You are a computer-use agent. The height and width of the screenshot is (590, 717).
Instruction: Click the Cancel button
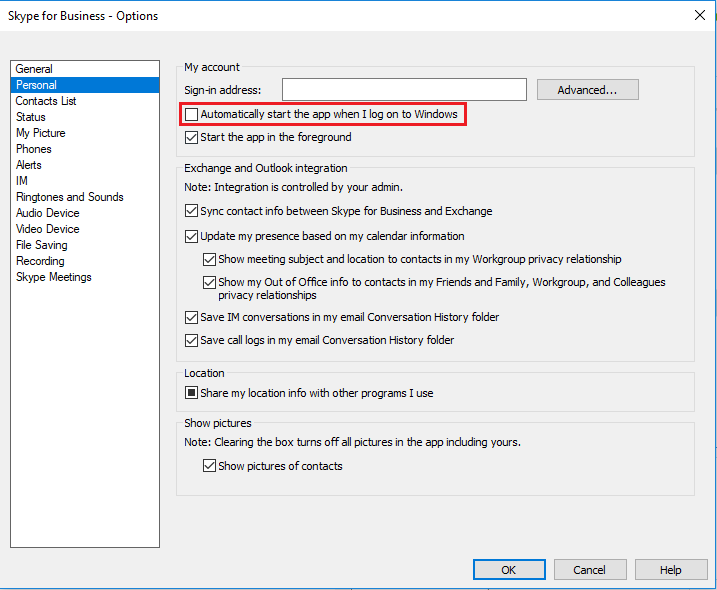point(590,570)
